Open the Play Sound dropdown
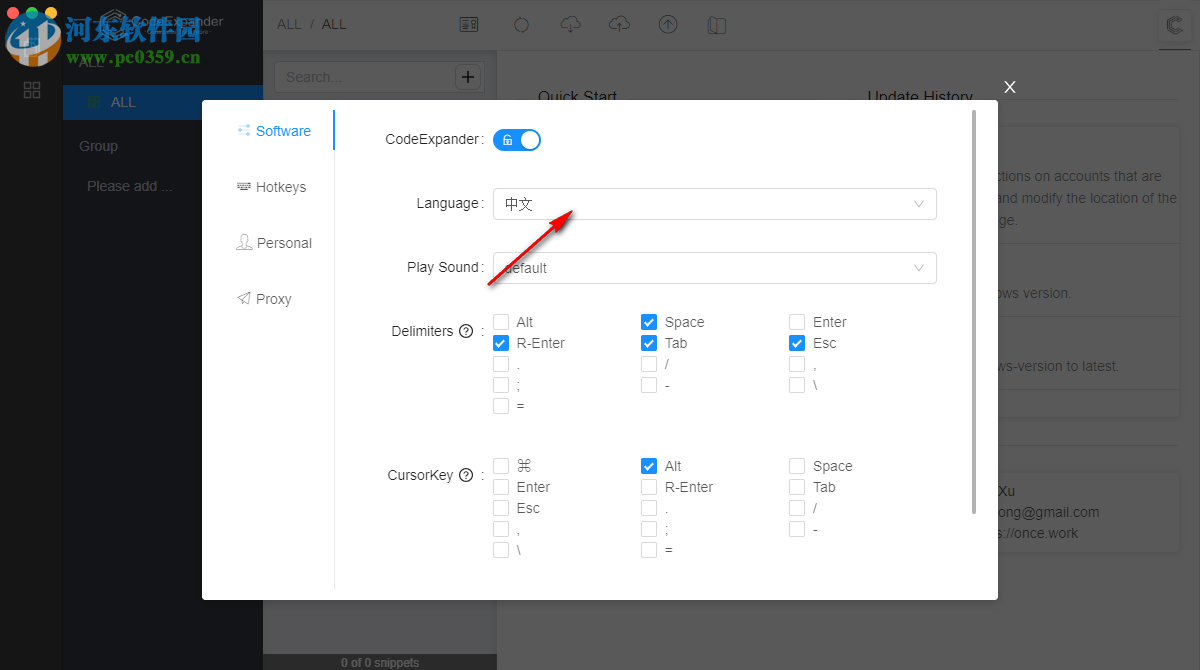The image size is (1200, 670). (715, 268)
